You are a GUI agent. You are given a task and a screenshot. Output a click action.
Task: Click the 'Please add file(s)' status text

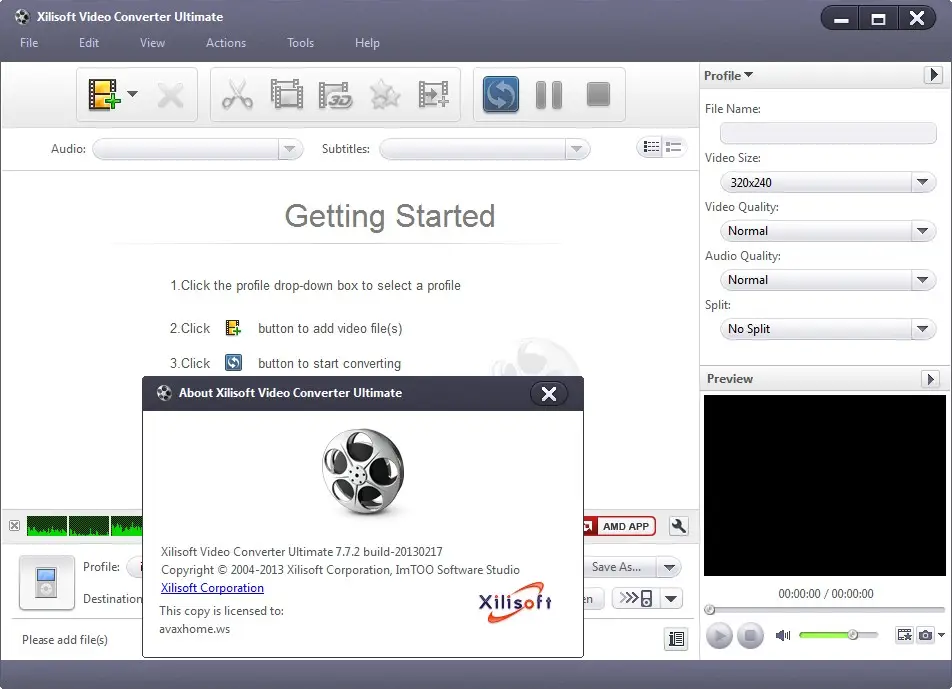(65, 640)
